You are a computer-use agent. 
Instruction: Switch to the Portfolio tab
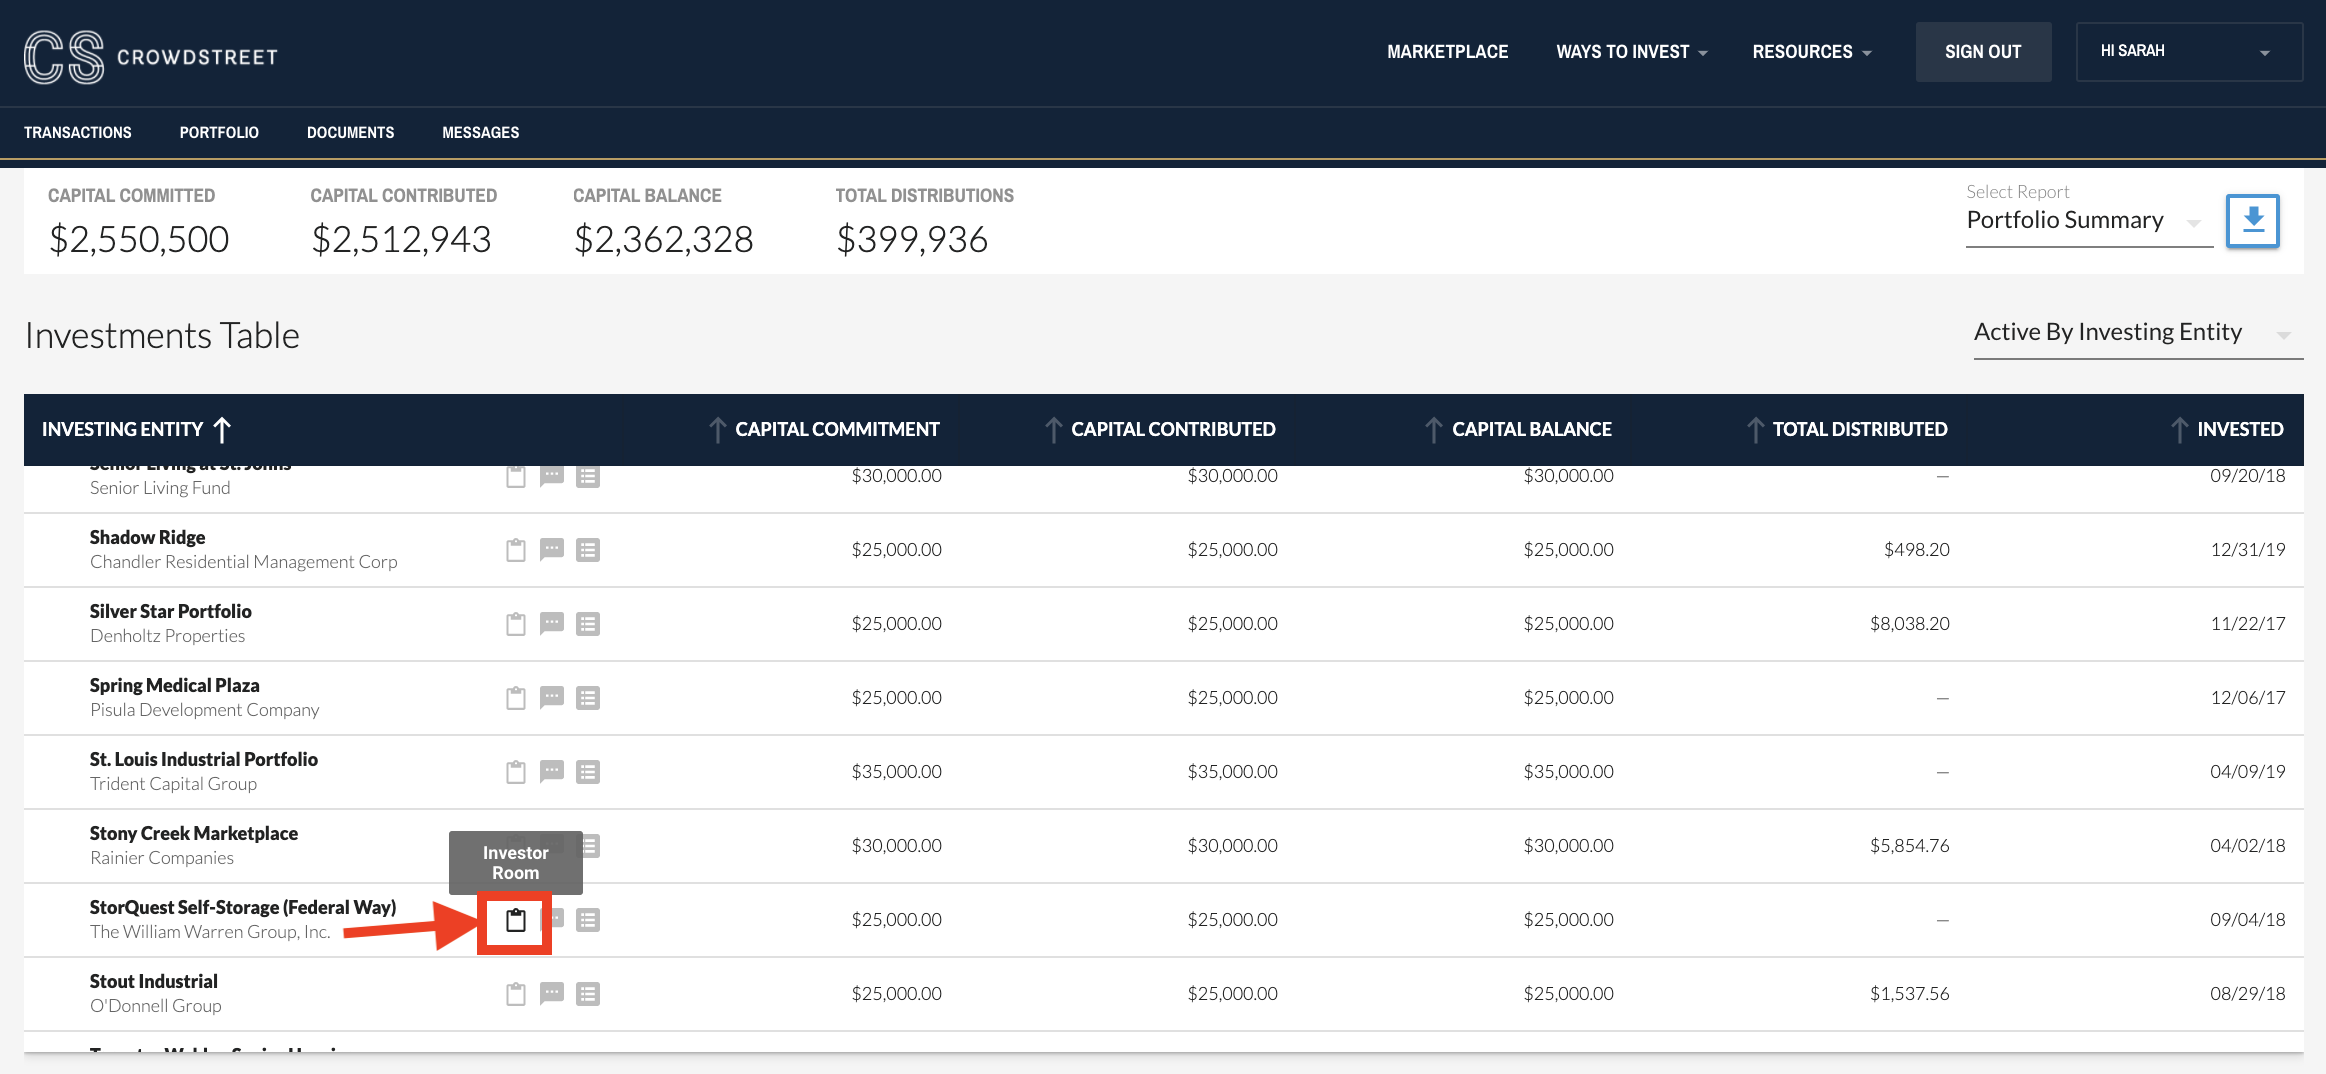coord(219,133)
